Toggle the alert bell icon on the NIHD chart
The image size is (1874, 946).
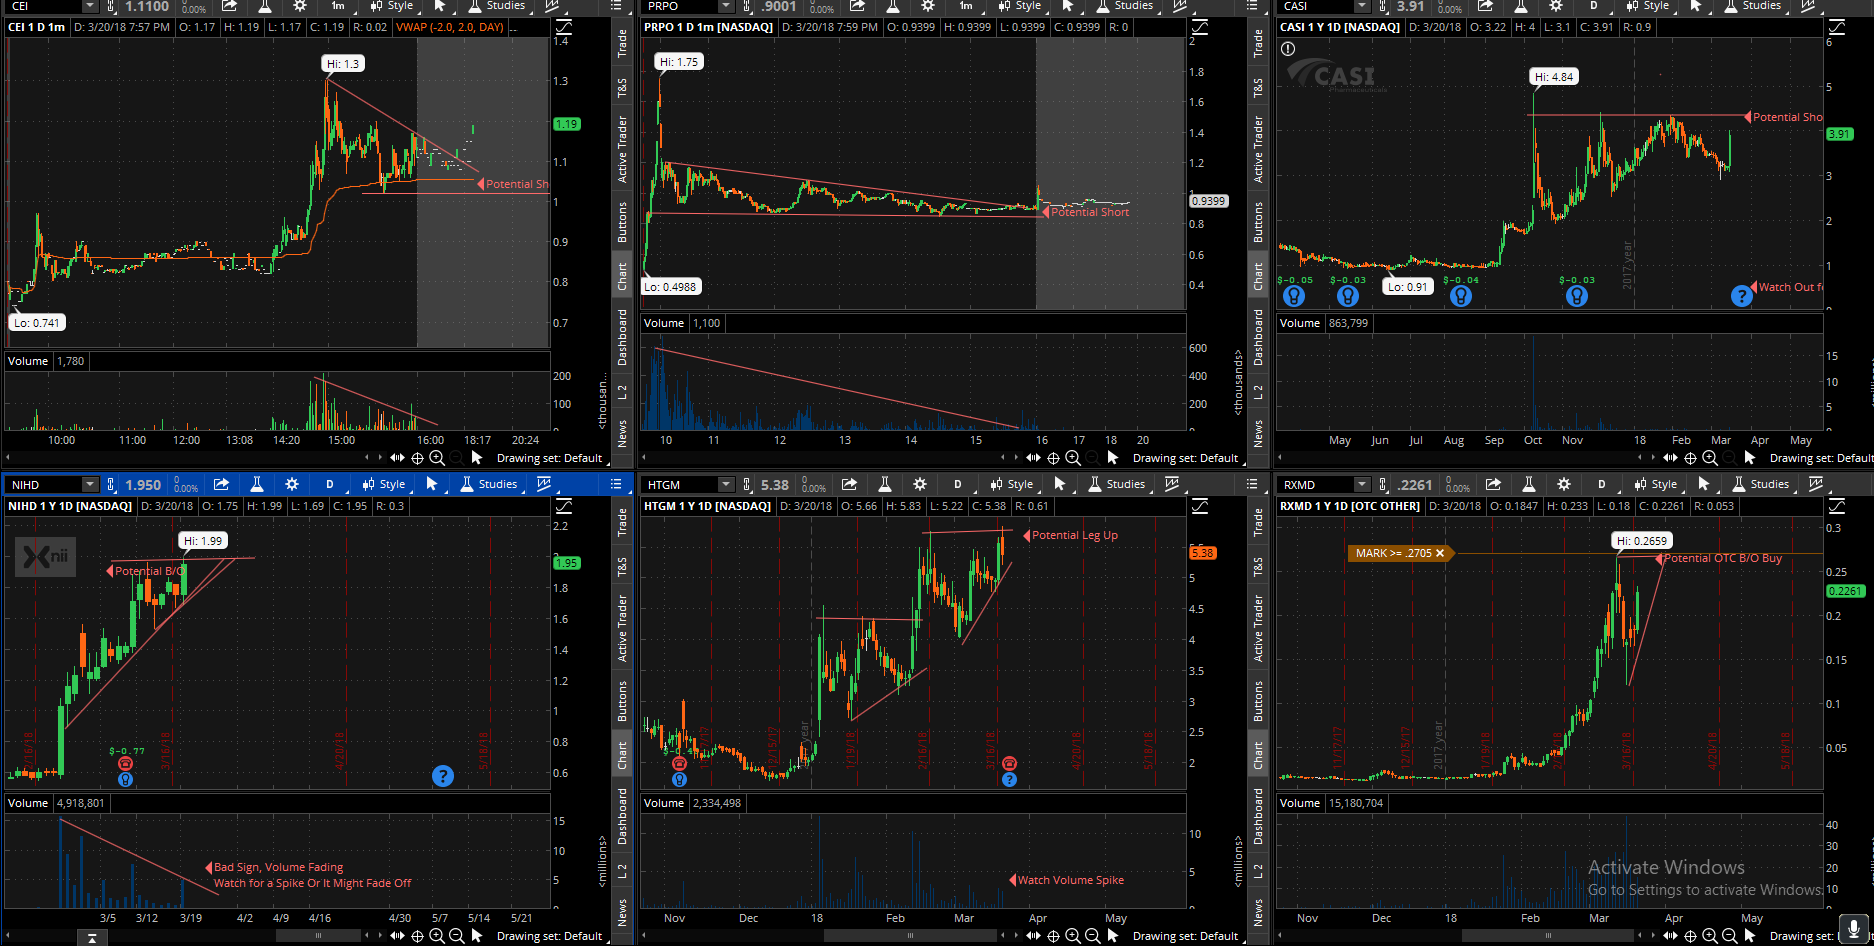(x=126, y=763)
